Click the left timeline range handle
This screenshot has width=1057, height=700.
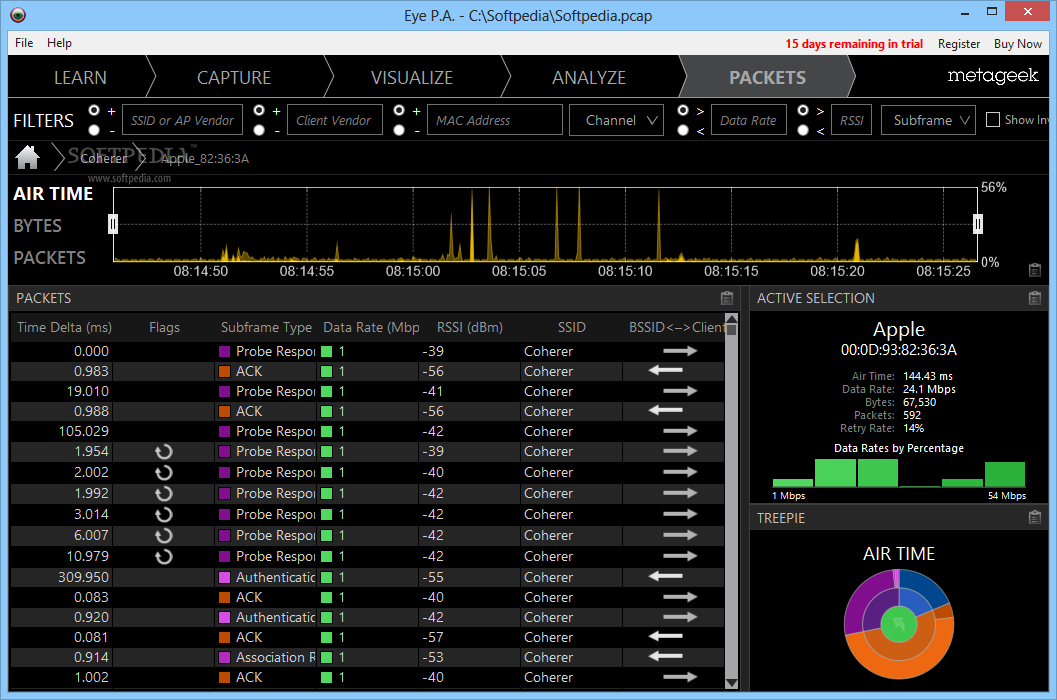click(x=113, y=223)
